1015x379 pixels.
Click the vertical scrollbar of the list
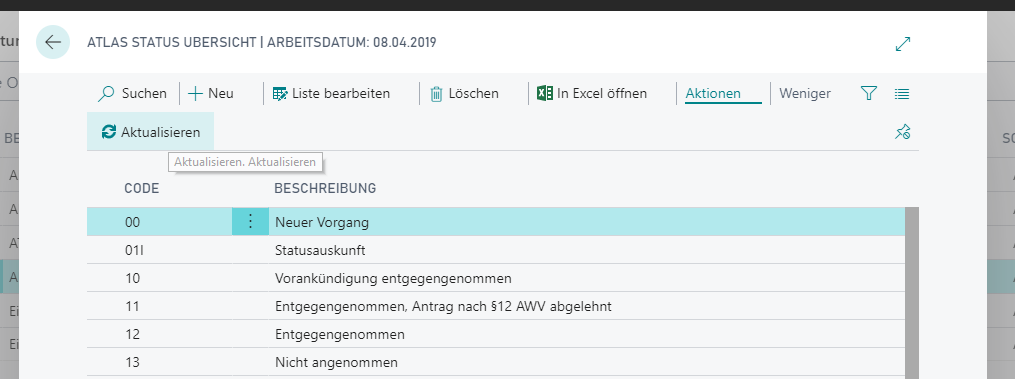[x=912, y=293]
